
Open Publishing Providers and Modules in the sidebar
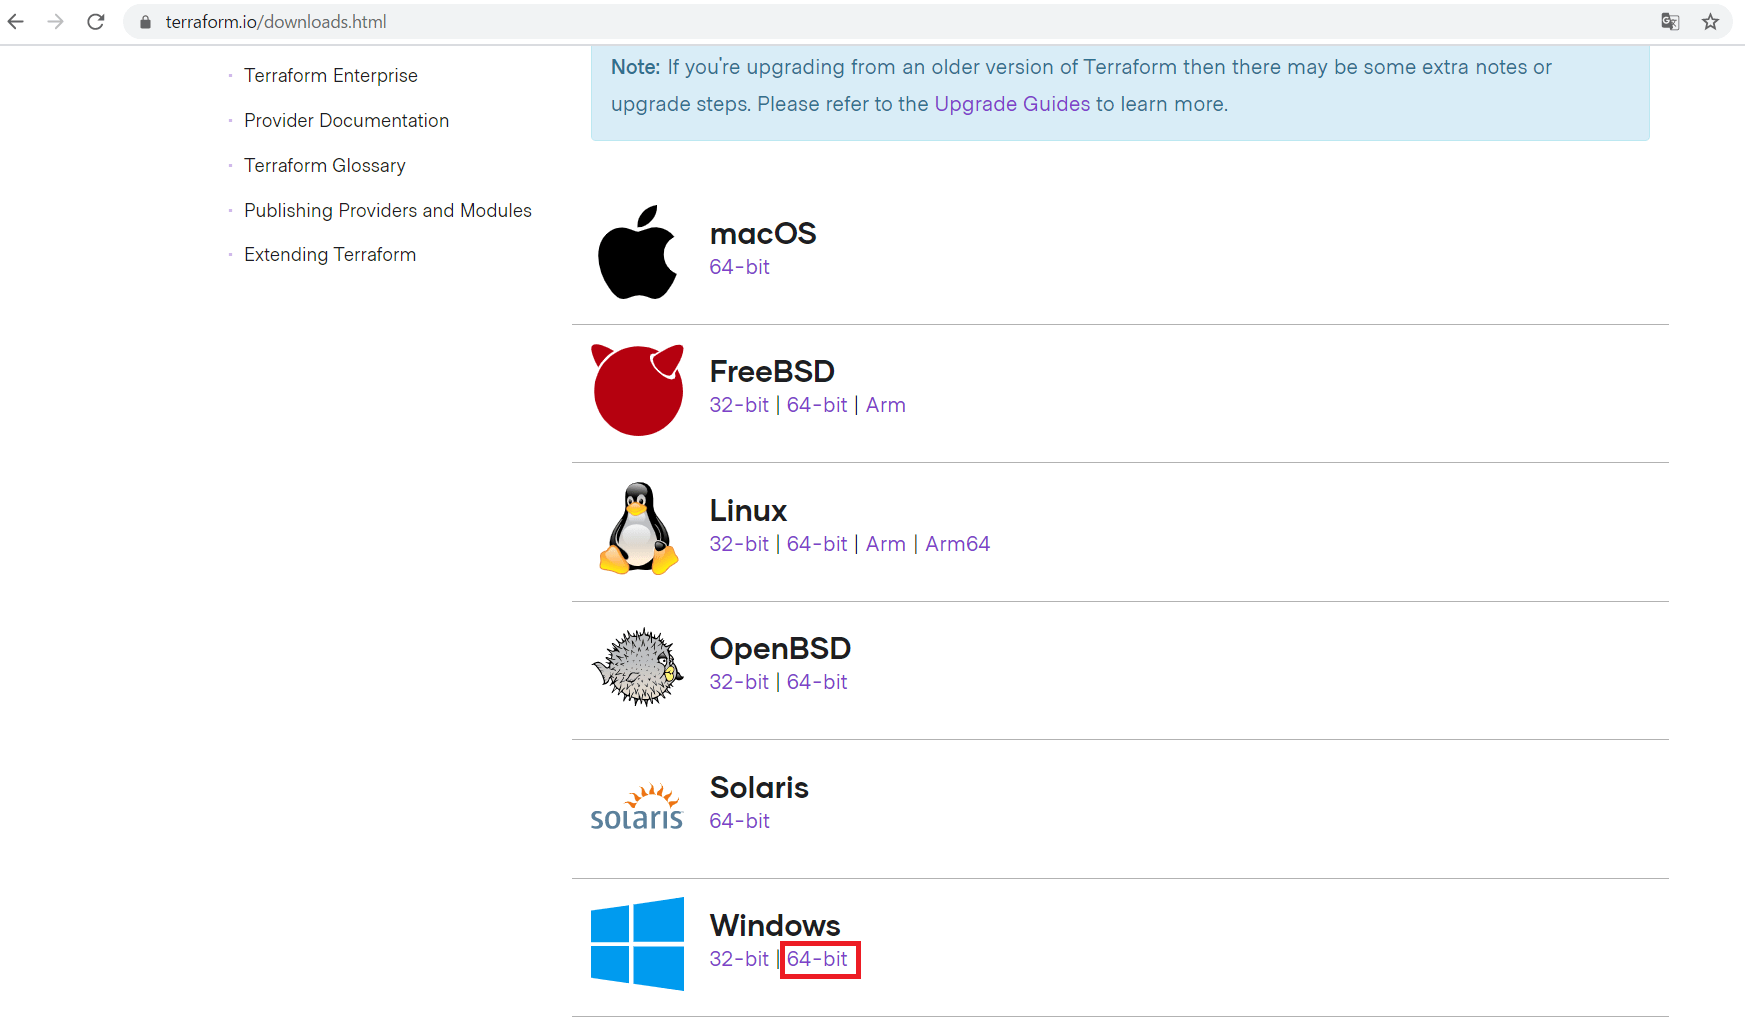[388, 210]
